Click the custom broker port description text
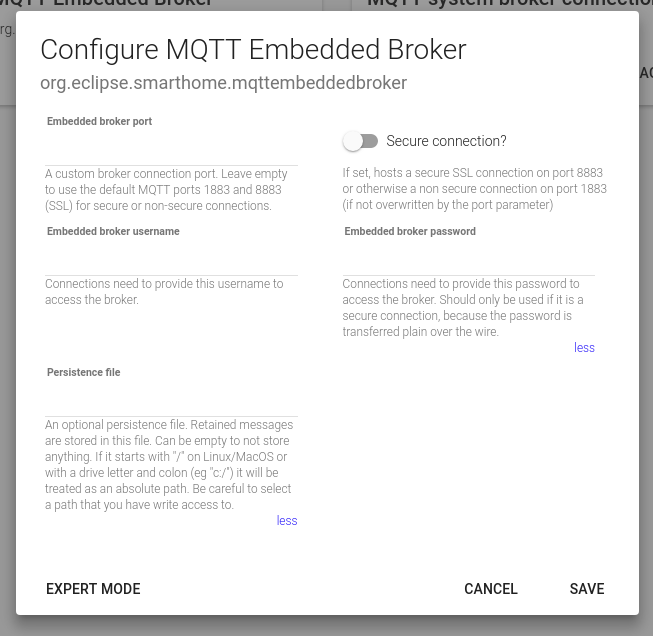The image size is (653, 636). (166, 190)
